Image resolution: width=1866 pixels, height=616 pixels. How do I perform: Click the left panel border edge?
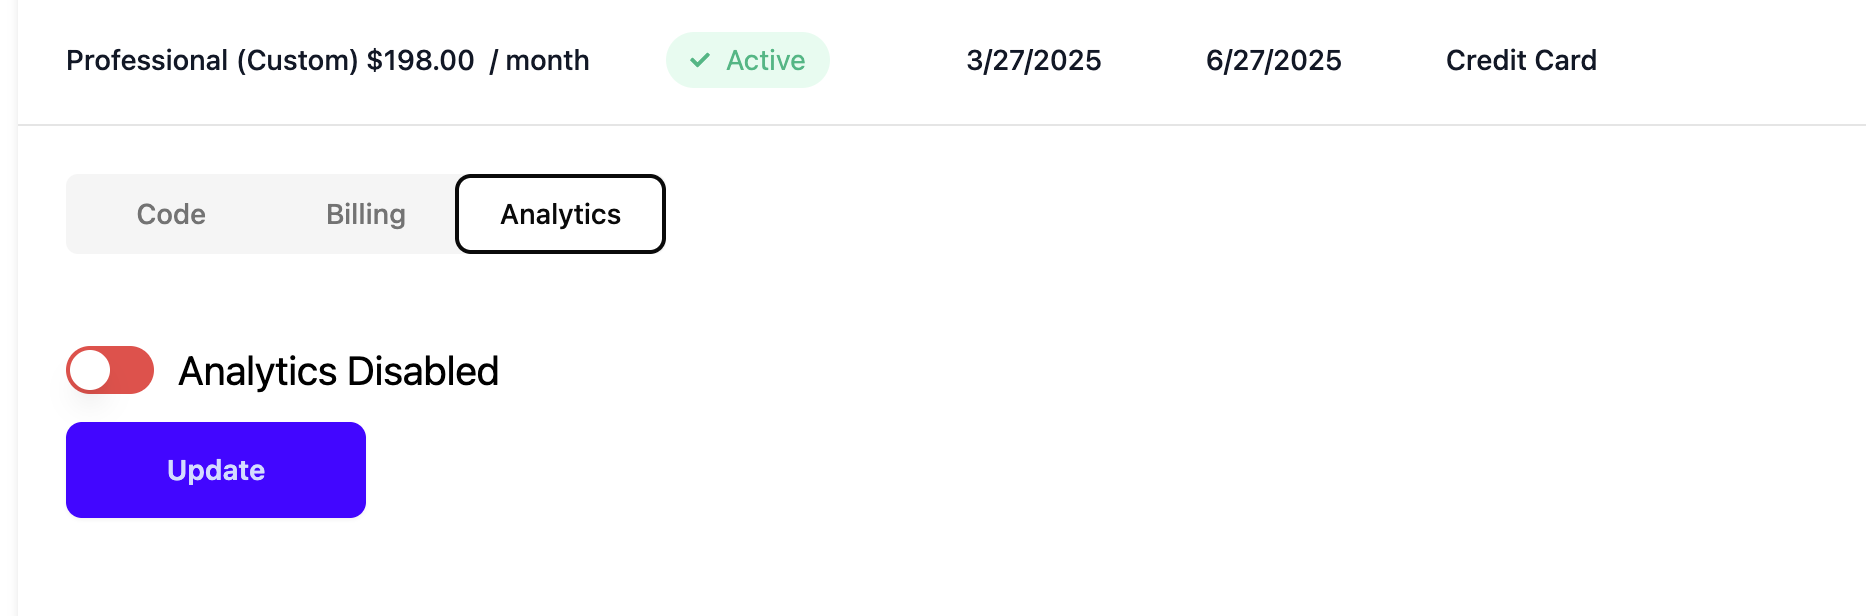point(17,308)
